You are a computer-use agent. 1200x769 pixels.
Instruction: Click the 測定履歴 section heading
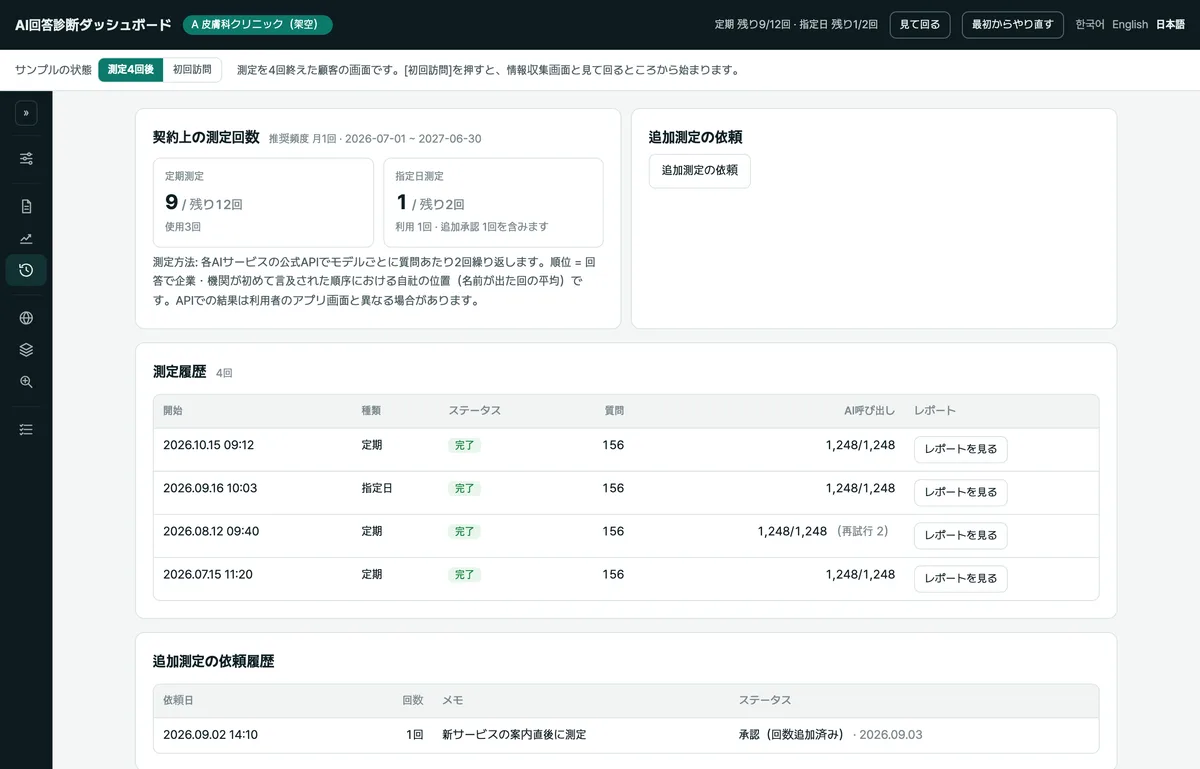179,372
